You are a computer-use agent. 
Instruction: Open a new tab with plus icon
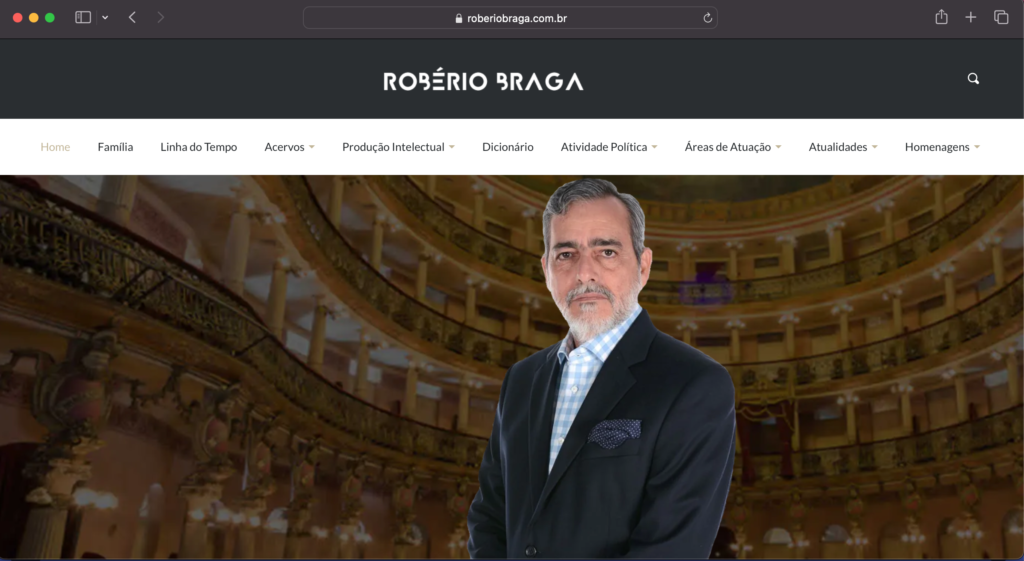click(971, 18)
